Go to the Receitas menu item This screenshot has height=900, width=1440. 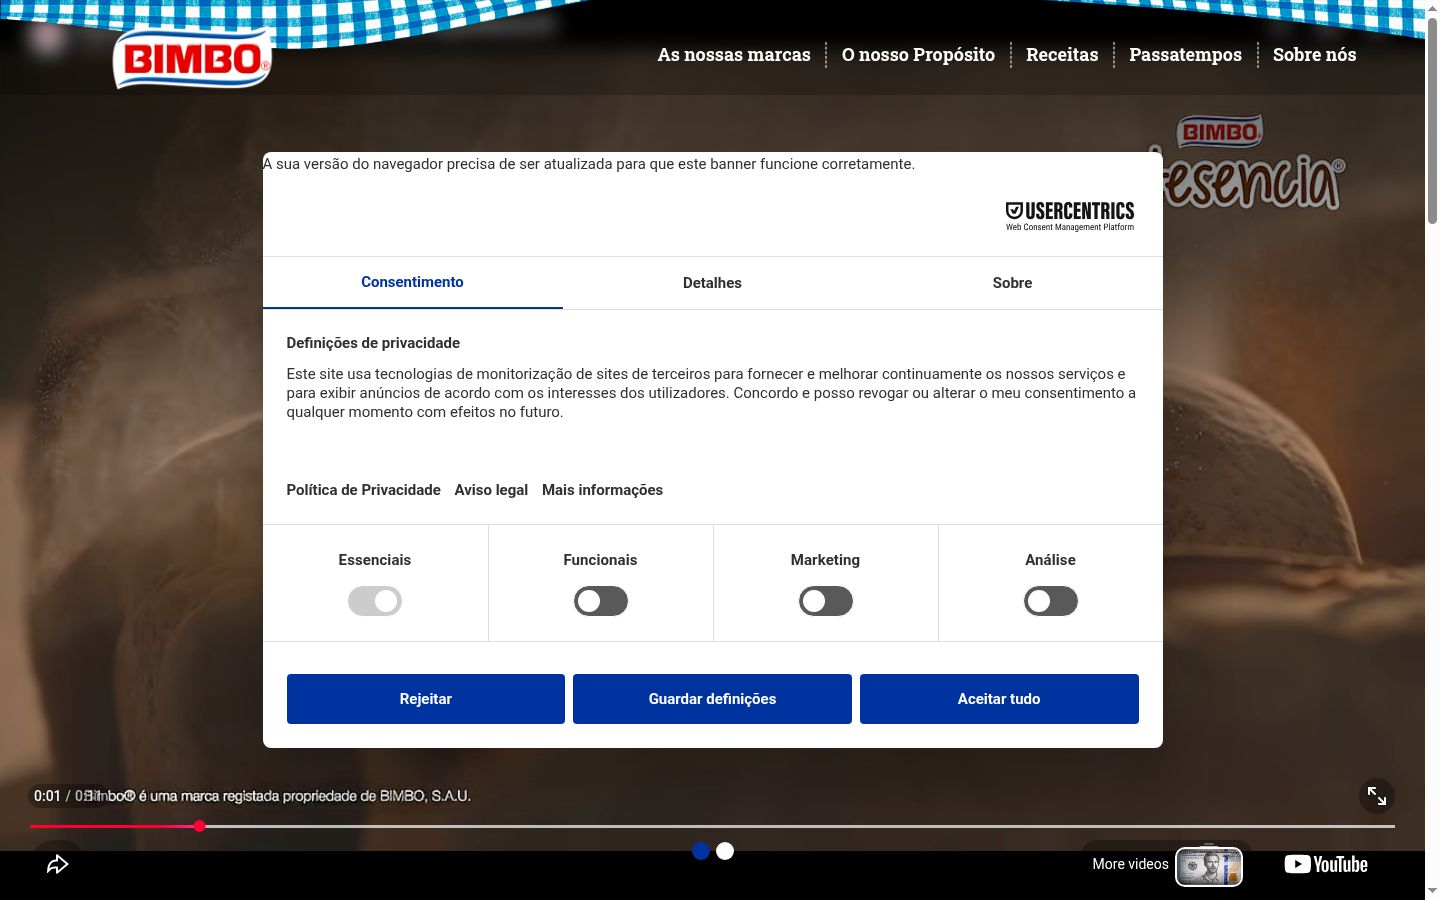tap(1062, 55)
